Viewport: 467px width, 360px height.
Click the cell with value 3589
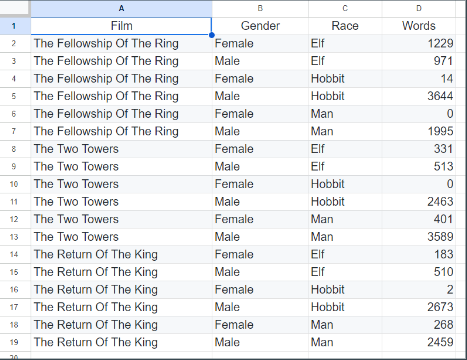pos(419,237)
